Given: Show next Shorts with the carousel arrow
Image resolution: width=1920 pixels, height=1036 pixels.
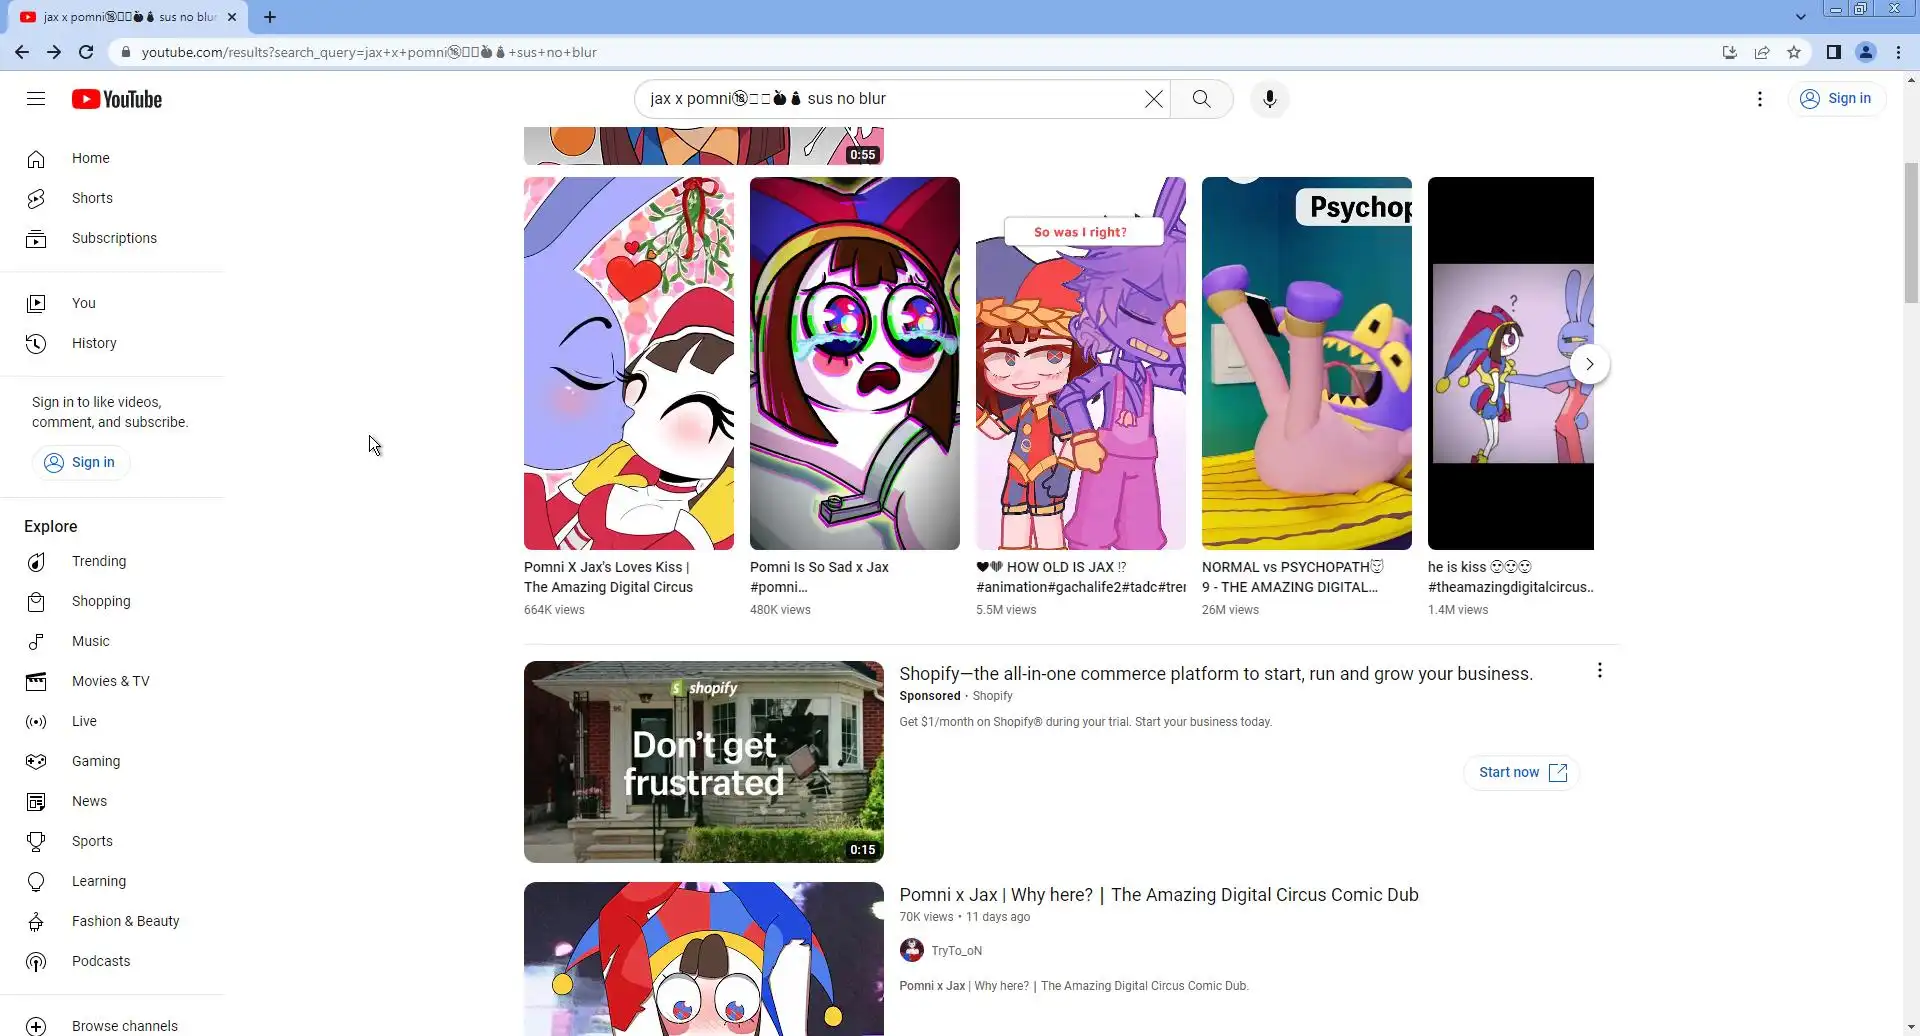Looking at the screenshot, I should click(1589, 364).
